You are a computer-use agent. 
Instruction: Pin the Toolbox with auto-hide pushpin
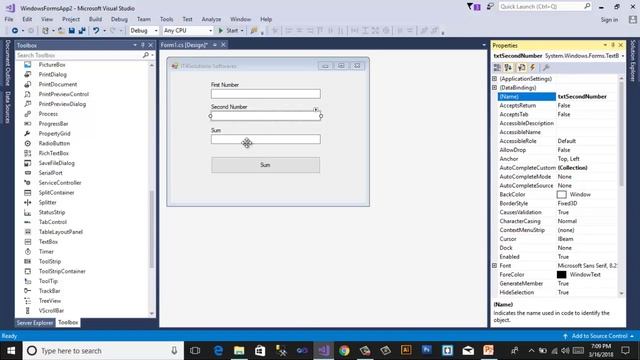tap(143, 45)
